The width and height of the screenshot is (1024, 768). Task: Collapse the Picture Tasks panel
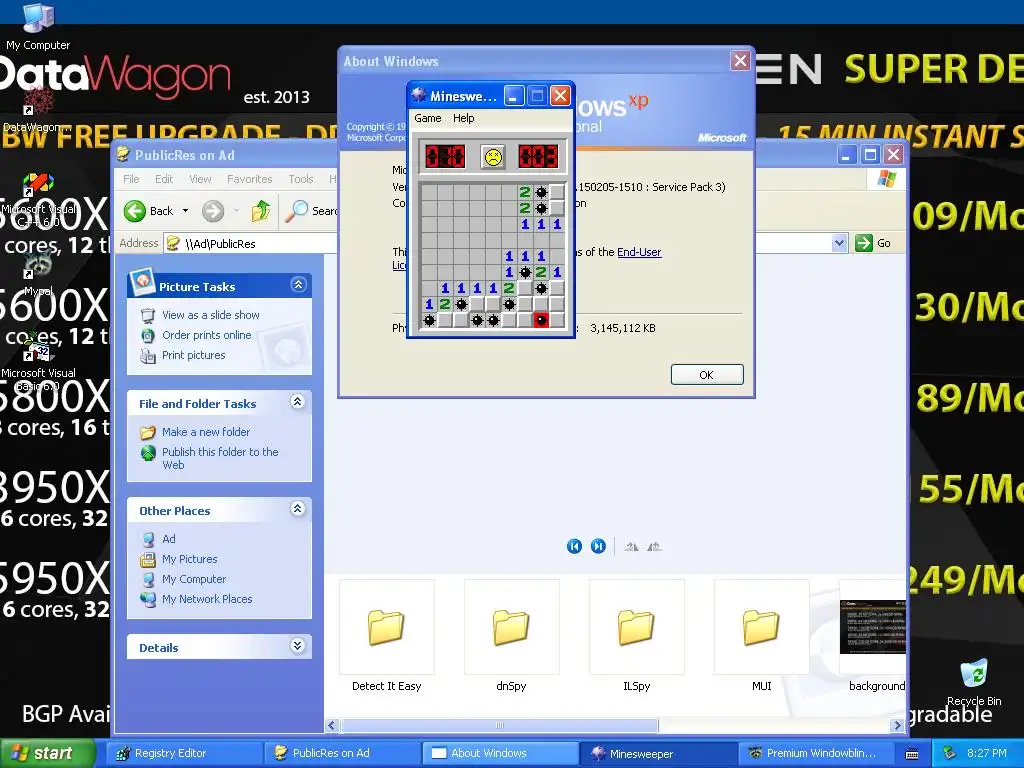click(x=298, y=285)
